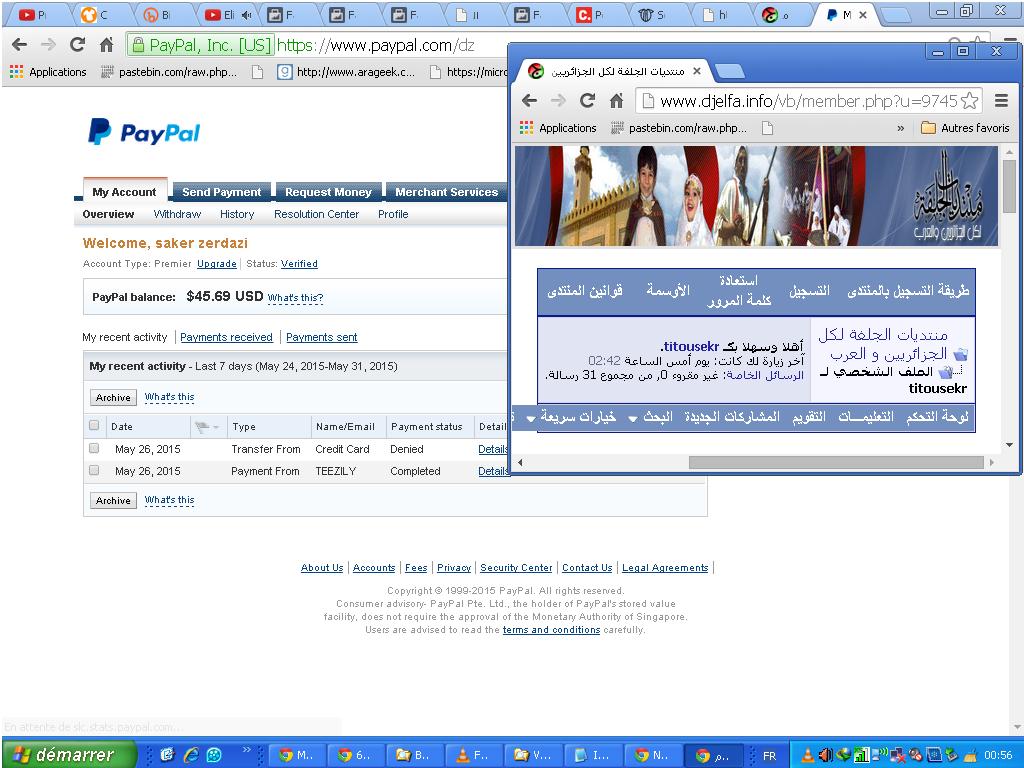Open the arageek.com bookmark
Viewport: 1024px width, 768px height.
[x=346, y=72]
